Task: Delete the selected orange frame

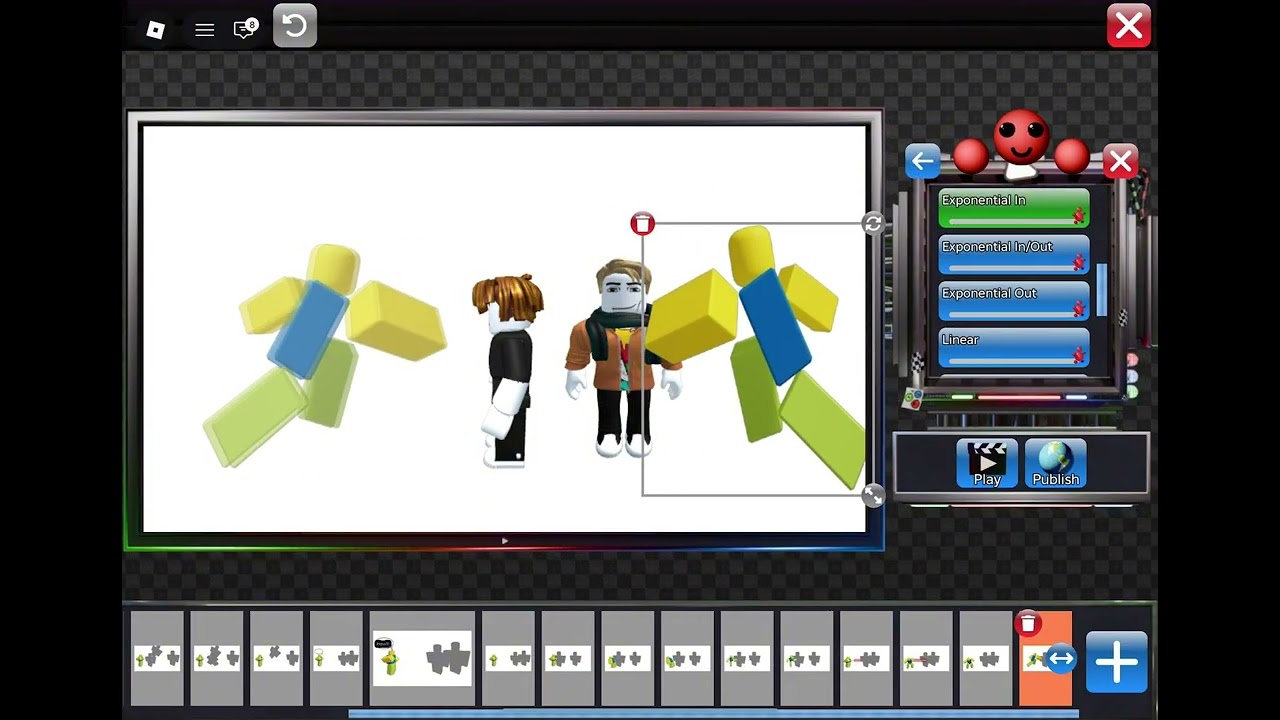Action: 1027,624
